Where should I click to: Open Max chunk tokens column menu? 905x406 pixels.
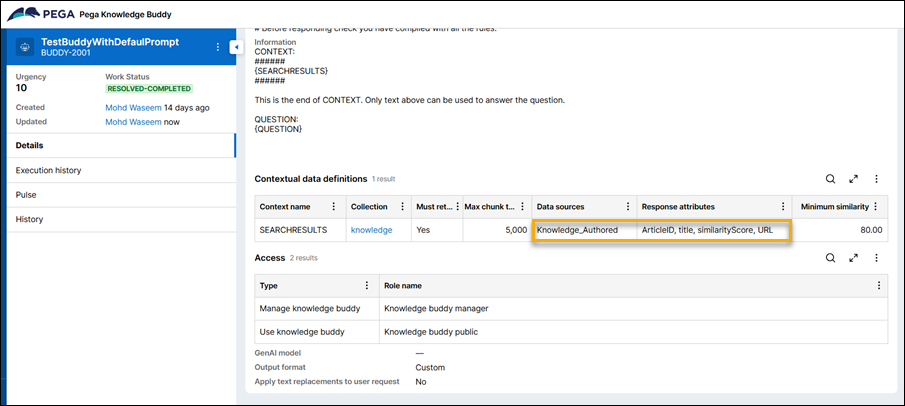(522, 207)
